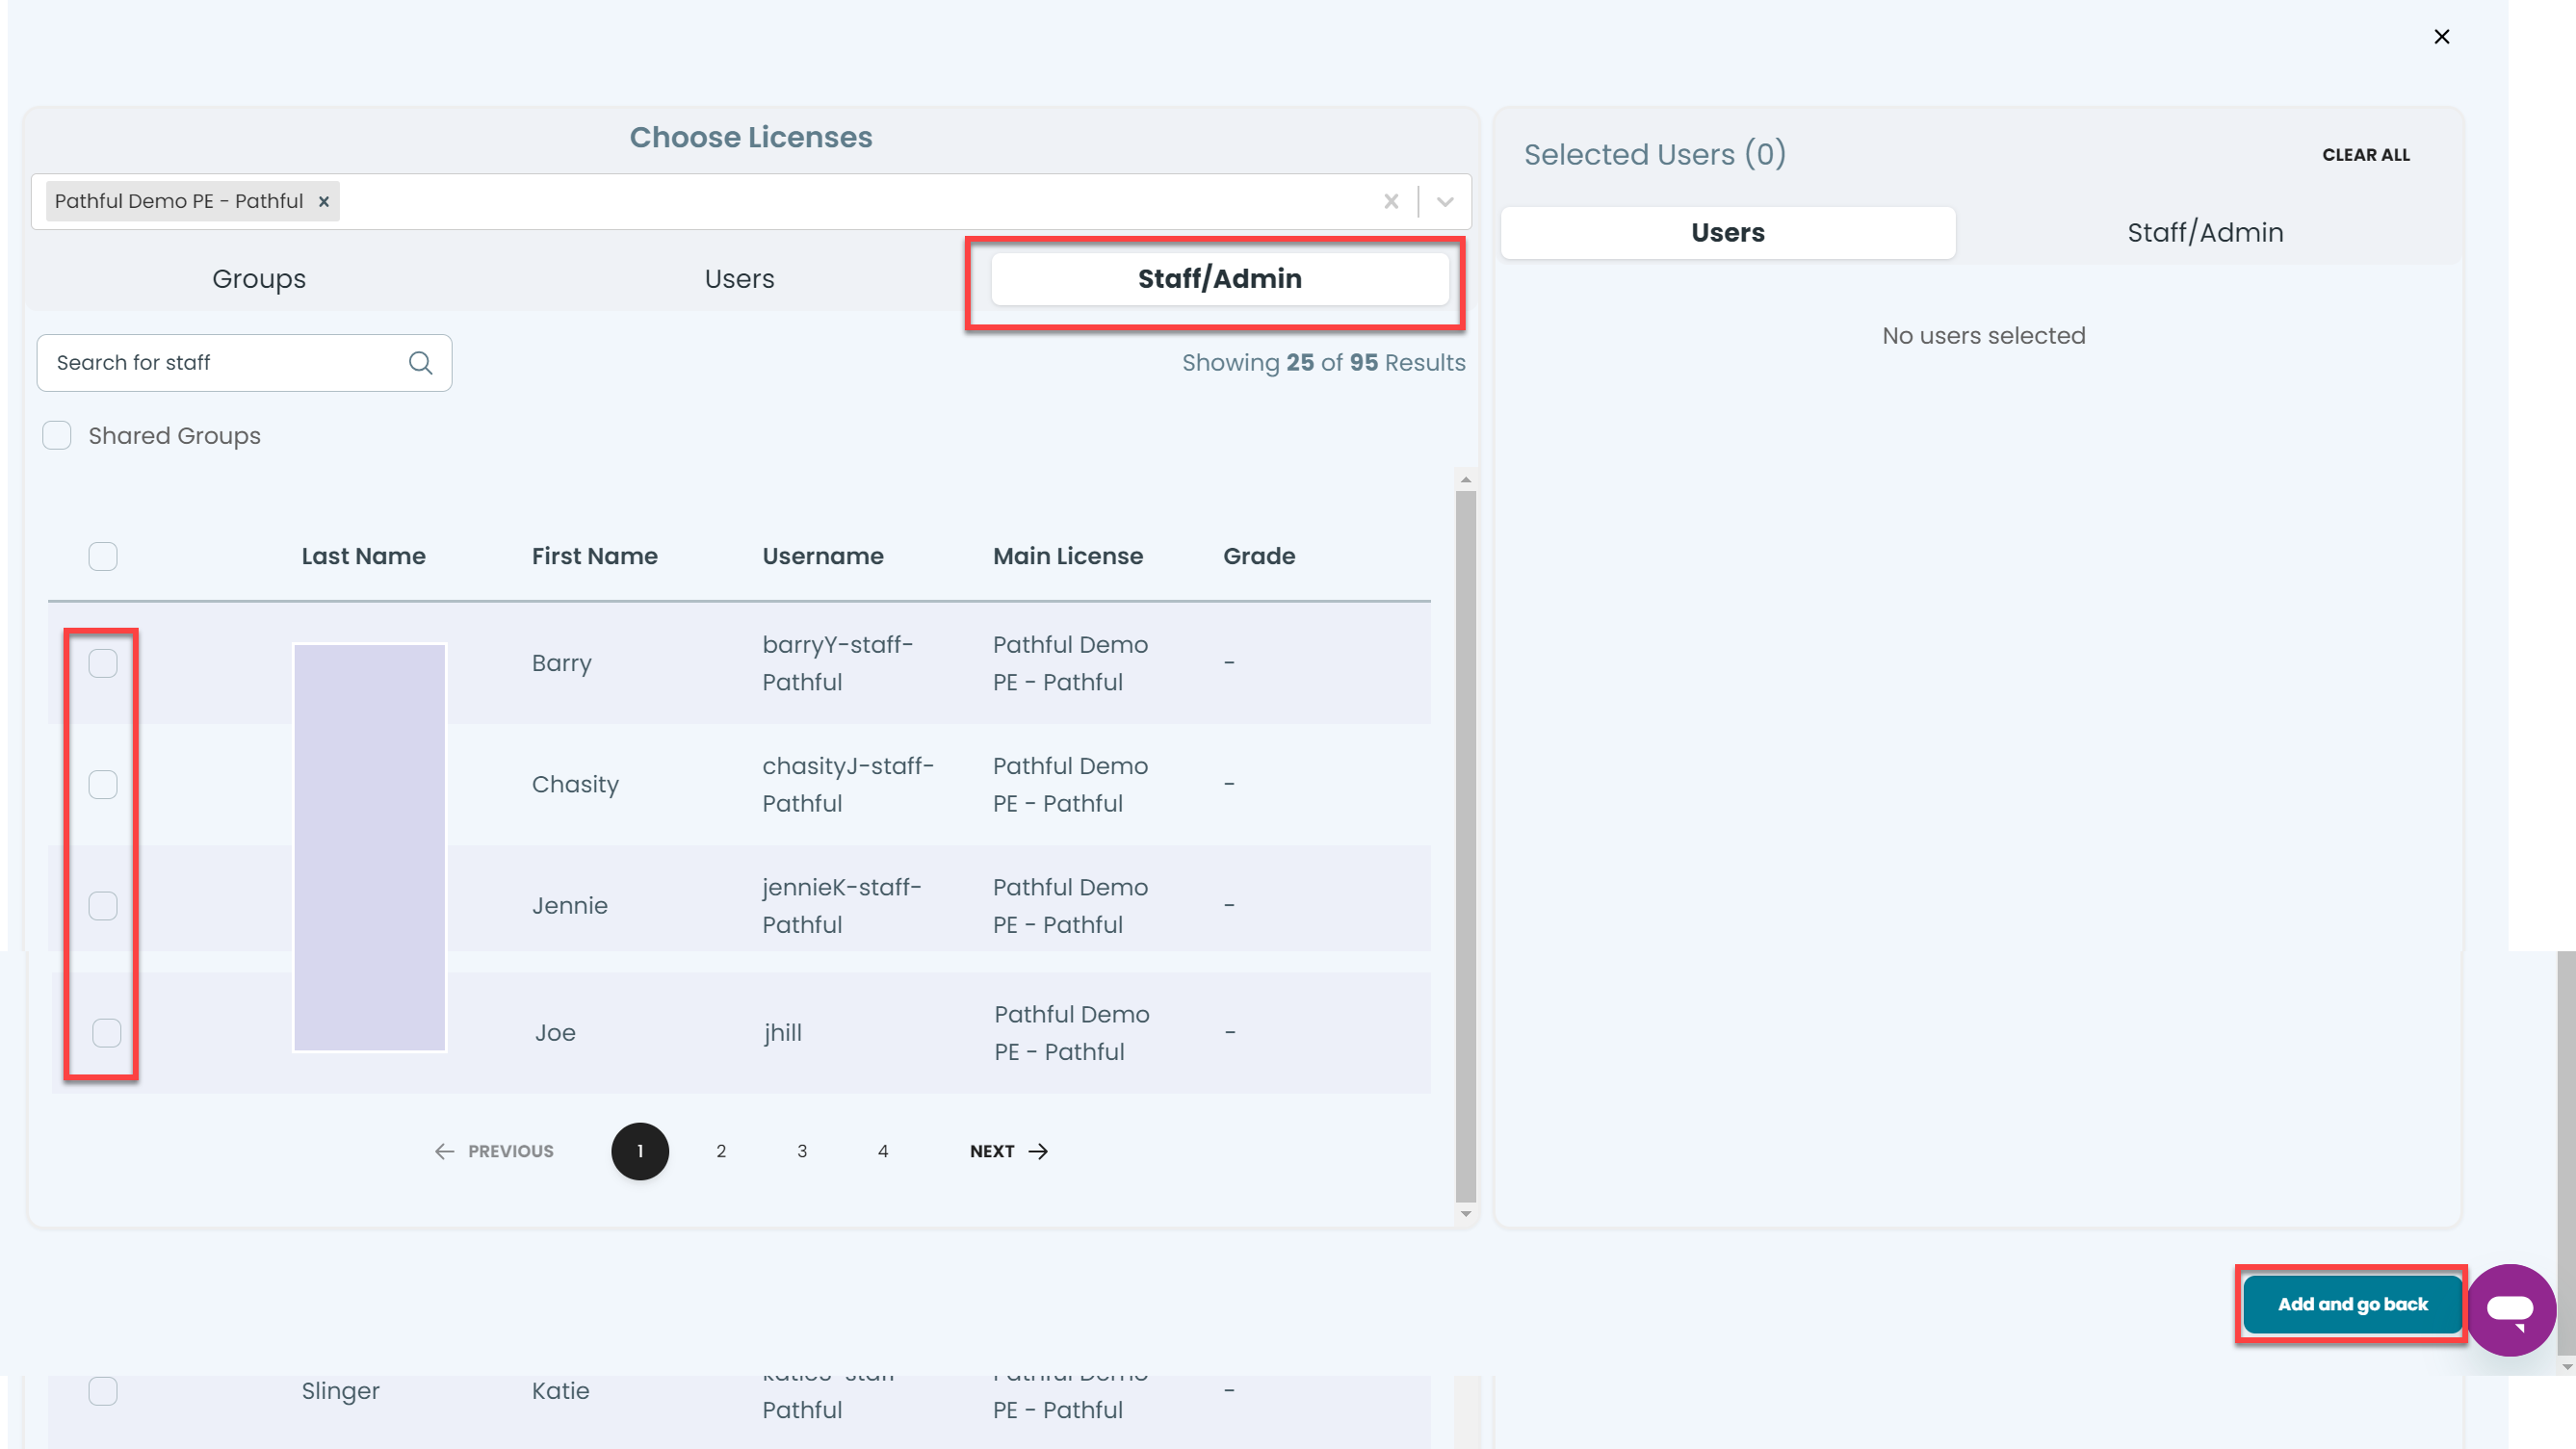Check the select-all checkbox in the table header

pos(103,556)
